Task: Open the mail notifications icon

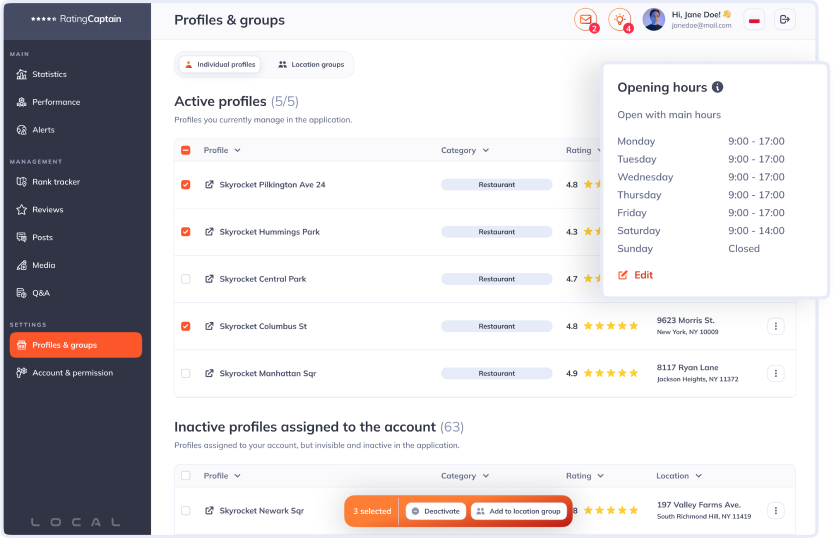Action: tap(585, 19)
